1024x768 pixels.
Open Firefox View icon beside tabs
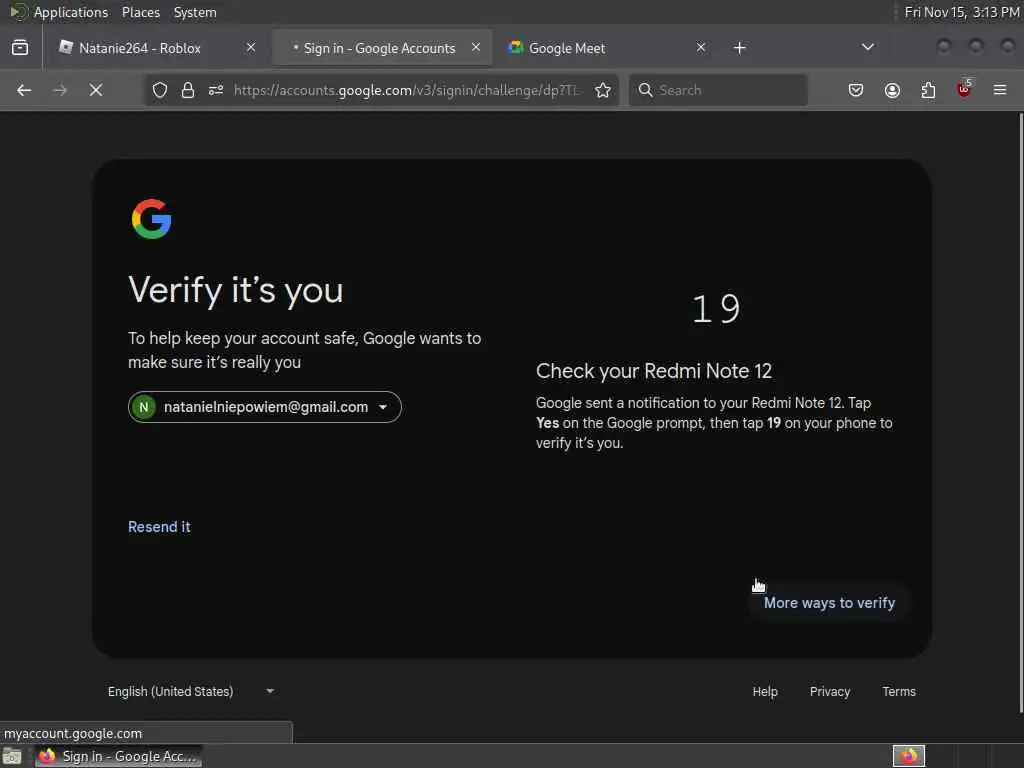point(20,48)
